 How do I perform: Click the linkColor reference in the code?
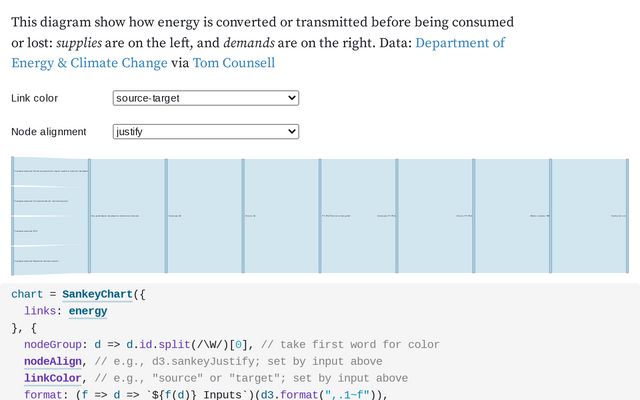pos(53,378)
